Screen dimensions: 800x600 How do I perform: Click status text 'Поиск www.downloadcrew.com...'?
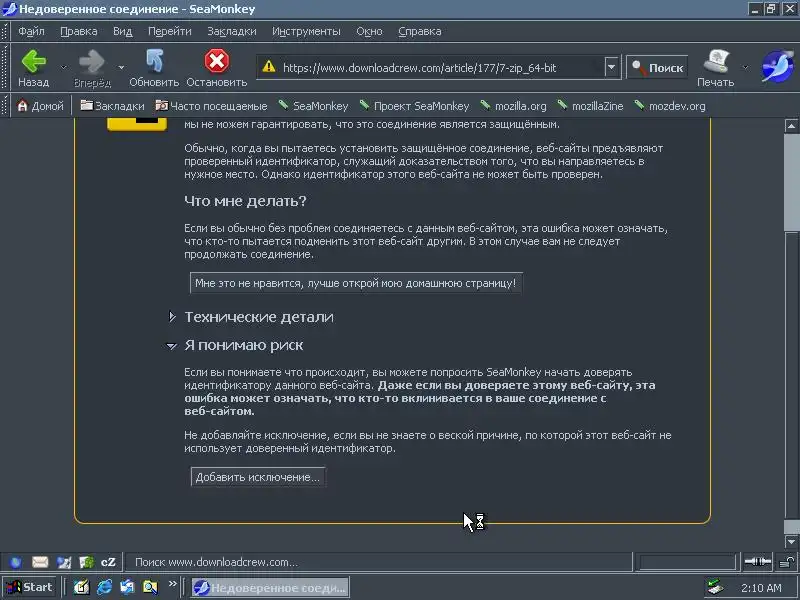point(216,562)
